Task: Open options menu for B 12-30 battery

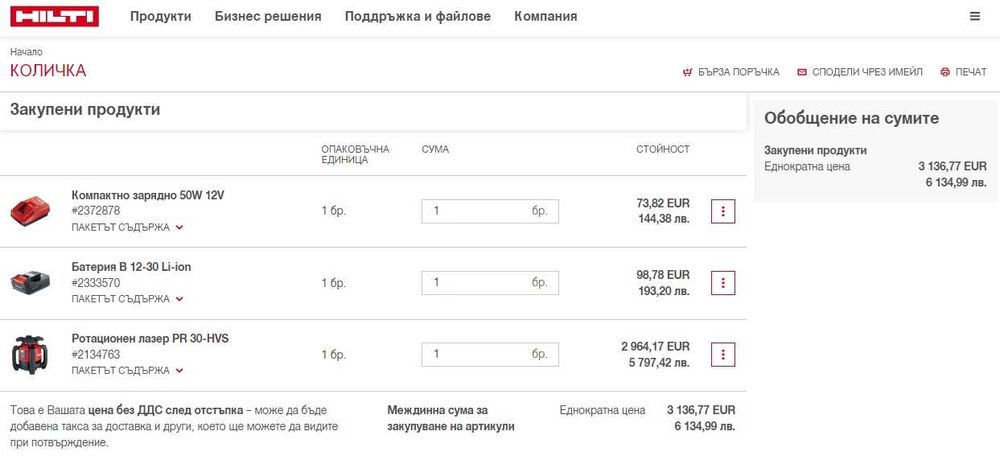Action: point(723,283)
